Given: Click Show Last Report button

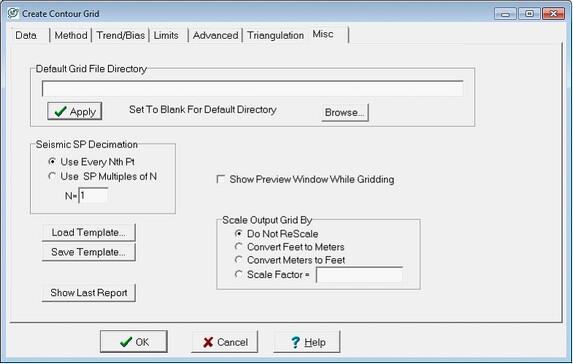Looking at the screenshot, I should click(89, 293).
